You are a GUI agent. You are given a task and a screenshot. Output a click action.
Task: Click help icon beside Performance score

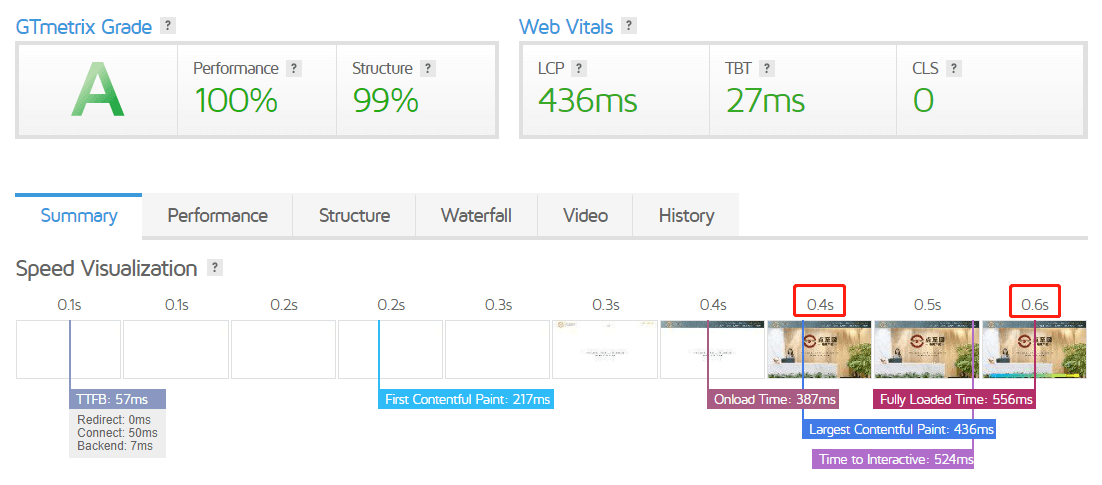tap(293, 69)
